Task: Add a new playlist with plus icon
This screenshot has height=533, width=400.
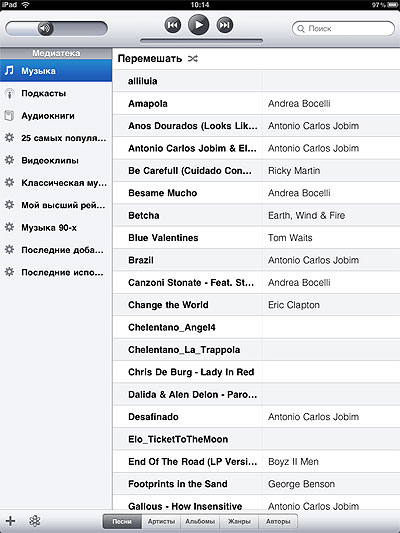Action: pyautogui.click(x=11, y=521)
